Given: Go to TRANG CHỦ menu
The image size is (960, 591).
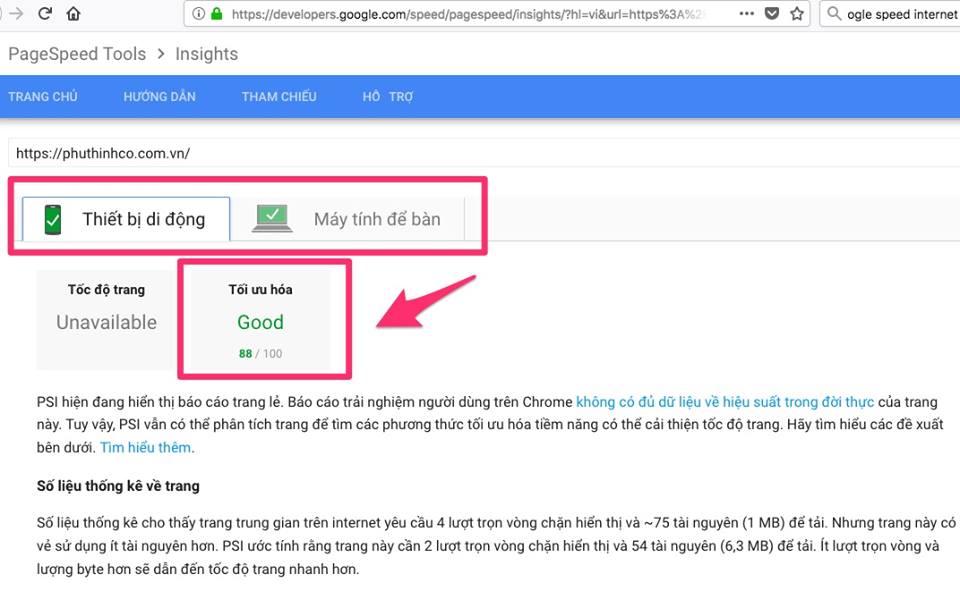Looking at the screenshot, I should point(43,97).
